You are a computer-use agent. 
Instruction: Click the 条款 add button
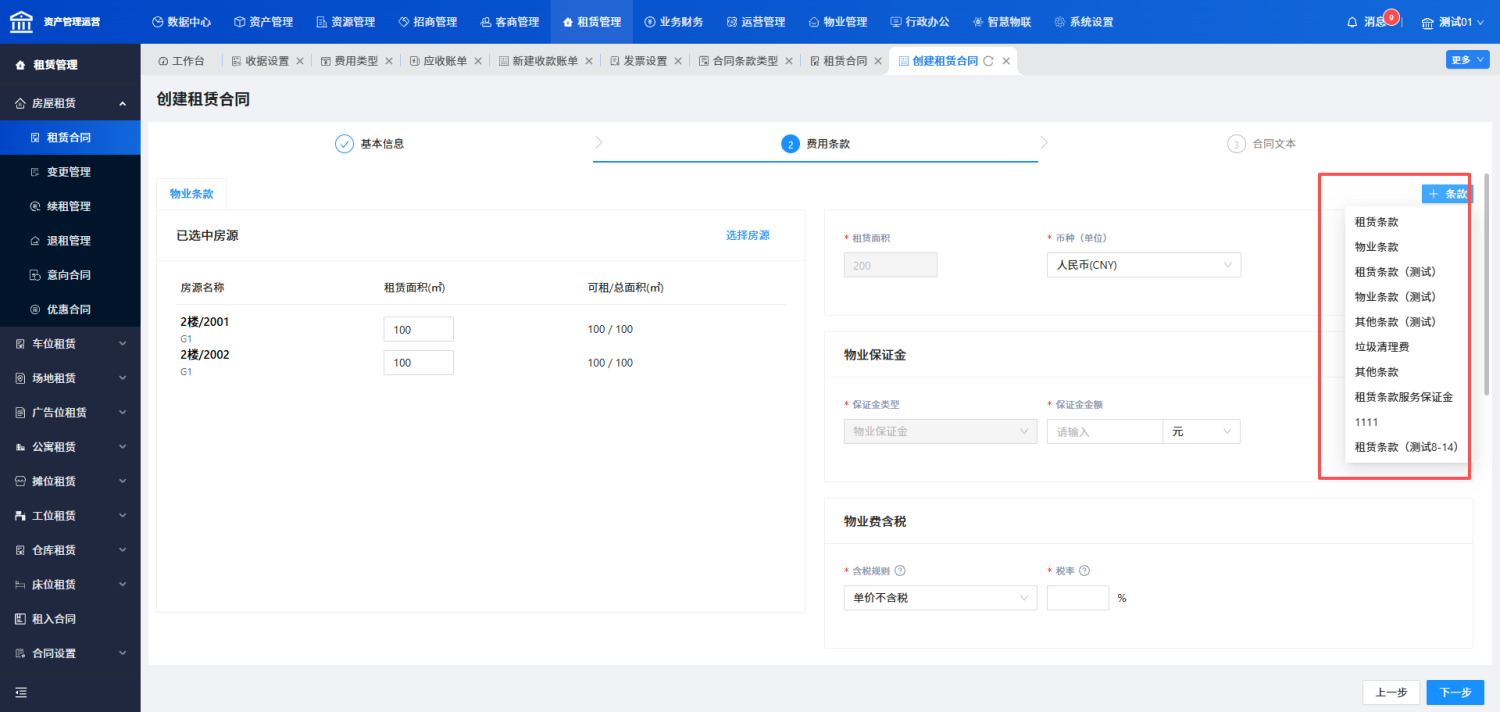1447,194
